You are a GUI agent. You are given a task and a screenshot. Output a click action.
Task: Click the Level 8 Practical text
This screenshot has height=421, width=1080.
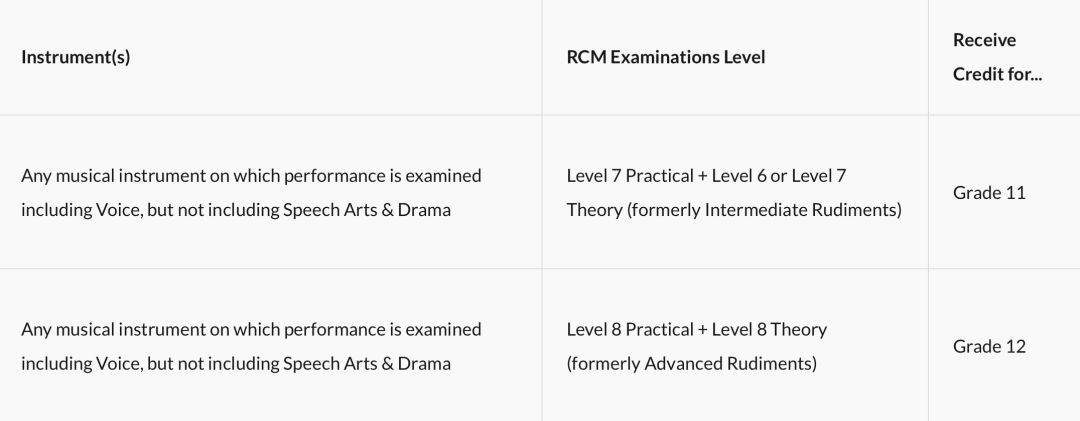coord(630,329)
